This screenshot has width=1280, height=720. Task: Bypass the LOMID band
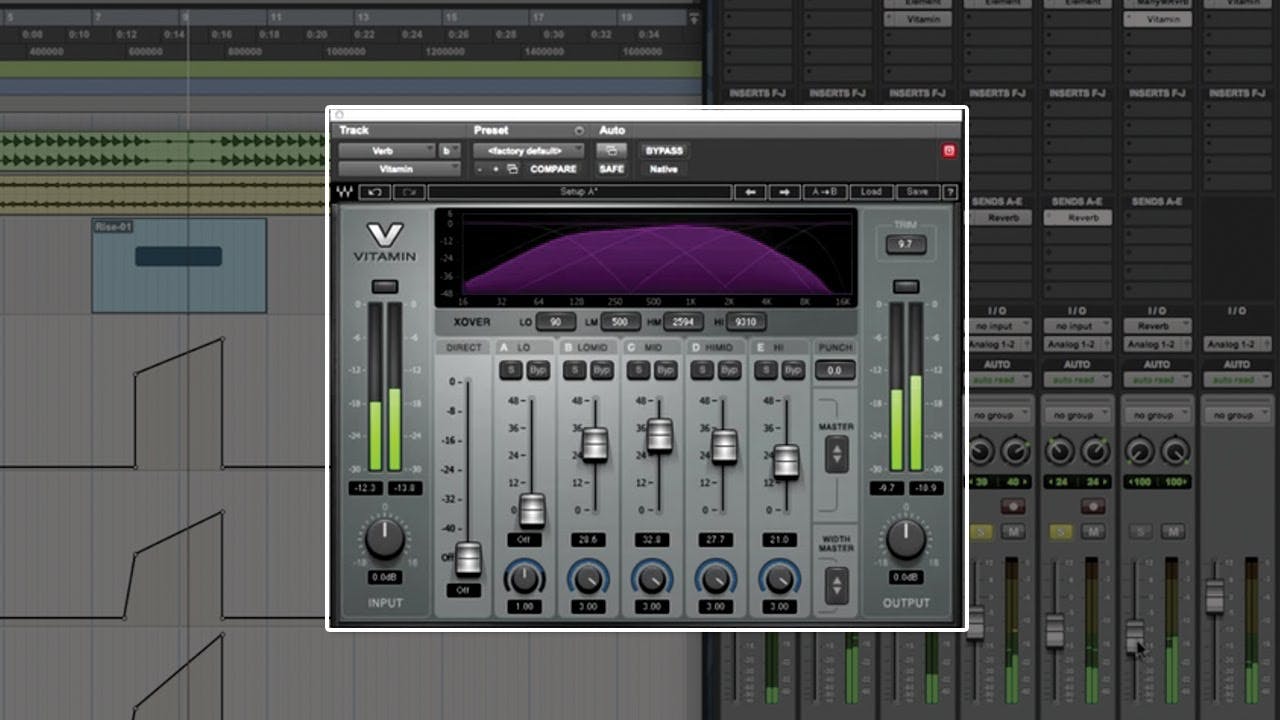(601, 370)
